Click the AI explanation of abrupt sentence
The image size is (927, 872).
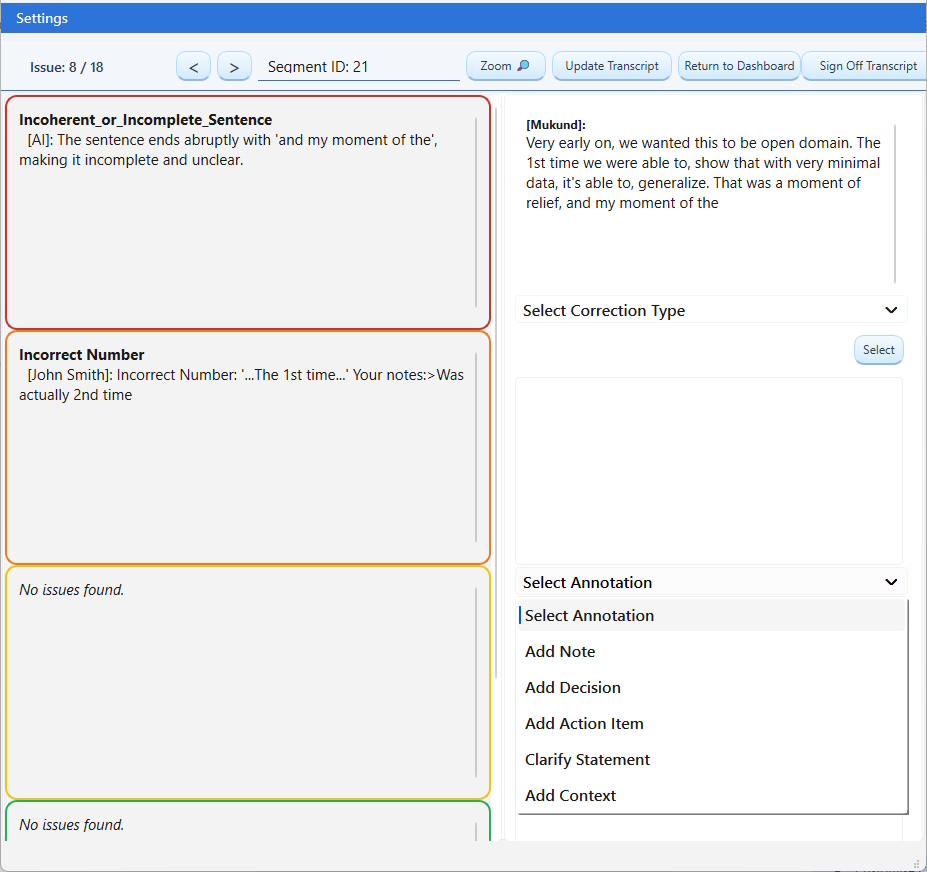pos(228,150)
